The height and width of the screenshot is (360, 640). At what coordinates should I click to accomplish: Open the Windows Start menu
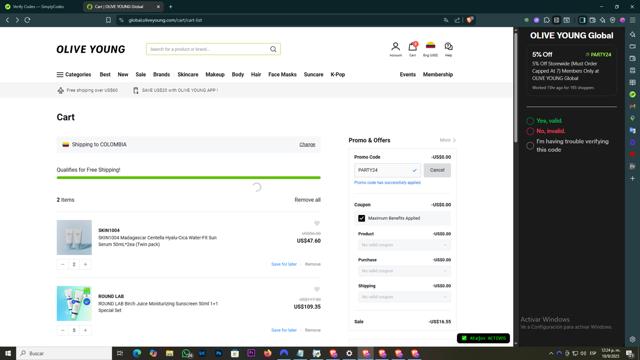[8, 353]
